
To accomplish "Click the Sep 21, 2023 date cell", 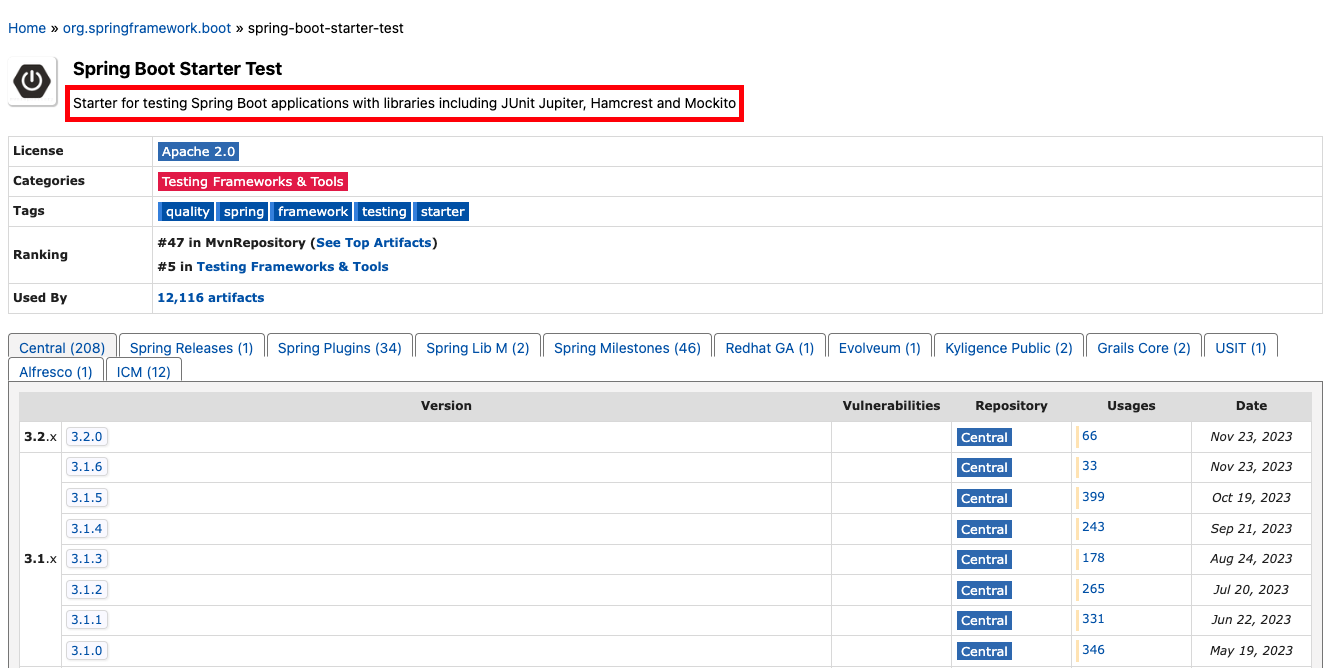I will [x=1251, y=529].
